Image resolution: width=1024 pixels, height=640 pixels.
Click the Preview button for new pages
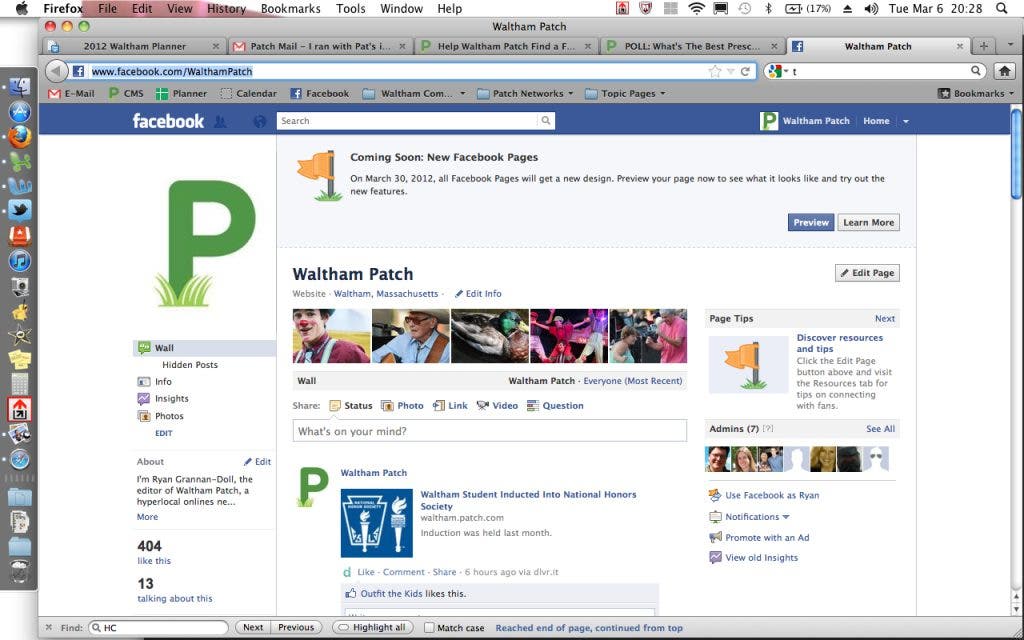810,222
